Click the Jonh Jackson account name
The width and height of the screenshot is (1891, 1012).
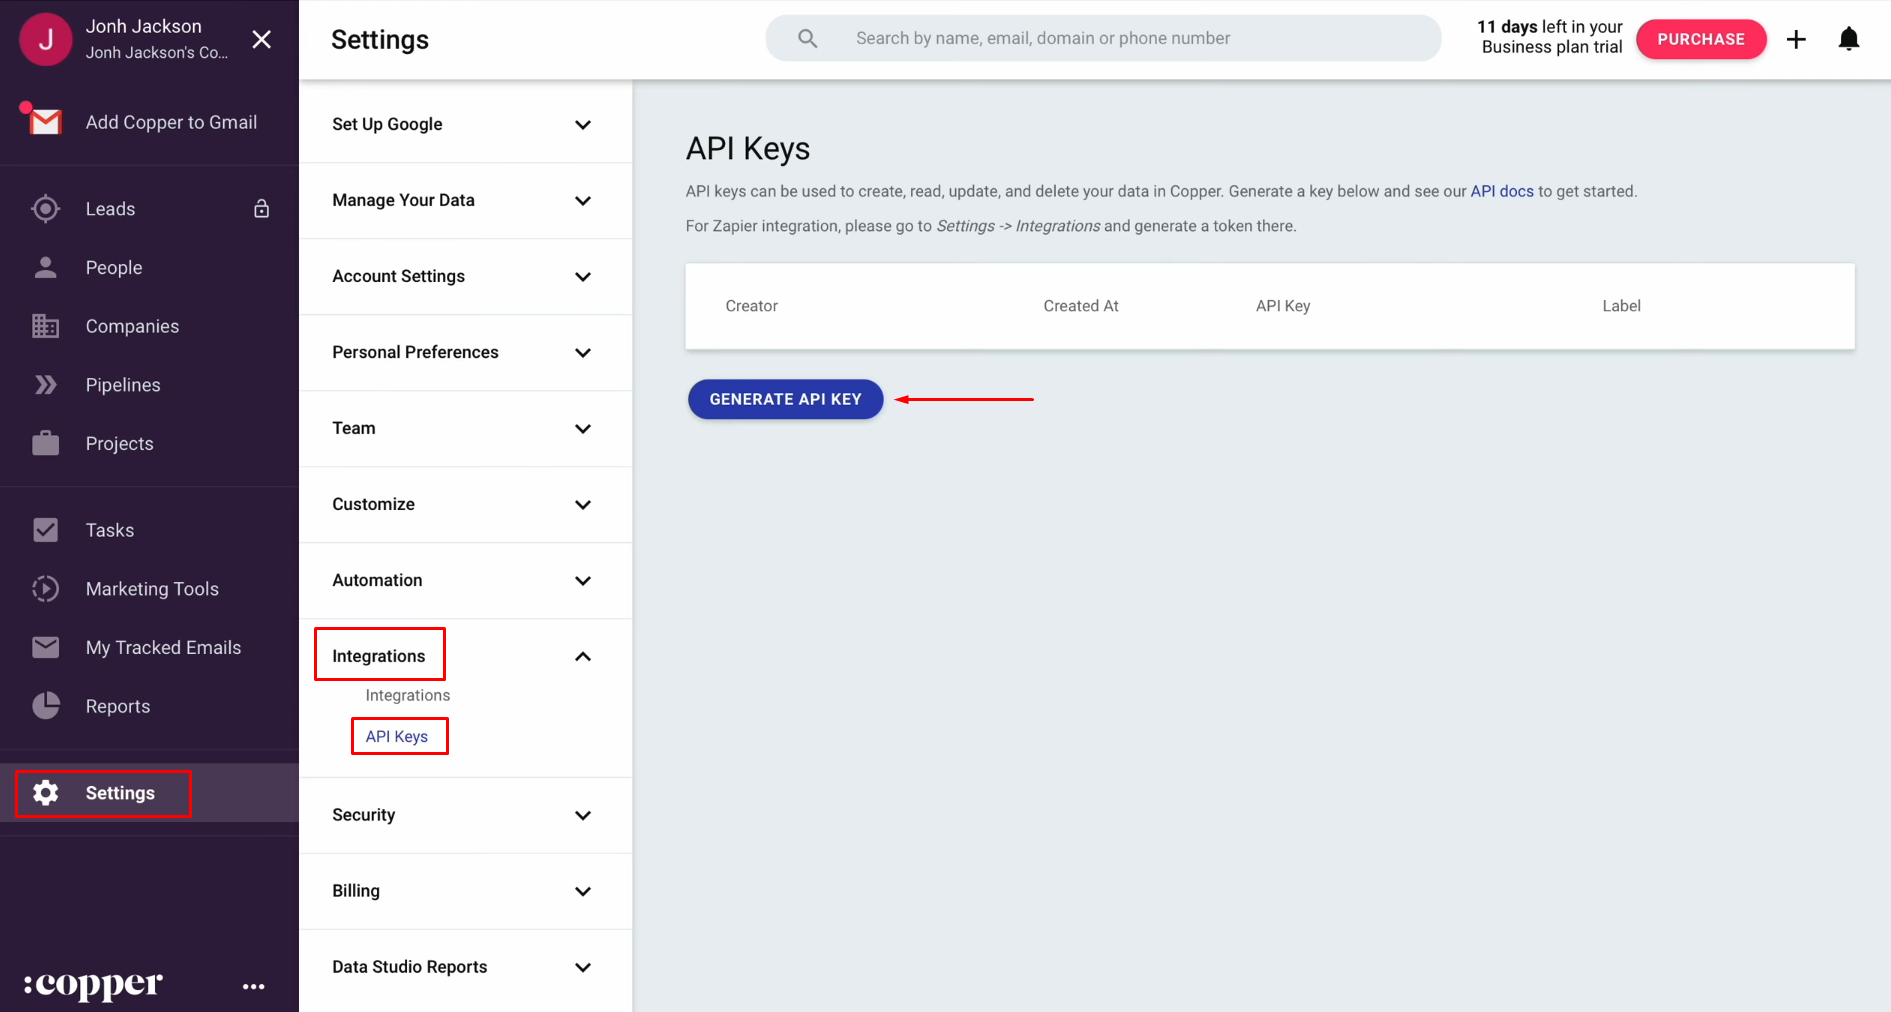pyautogui.click(x=143, y=26)
